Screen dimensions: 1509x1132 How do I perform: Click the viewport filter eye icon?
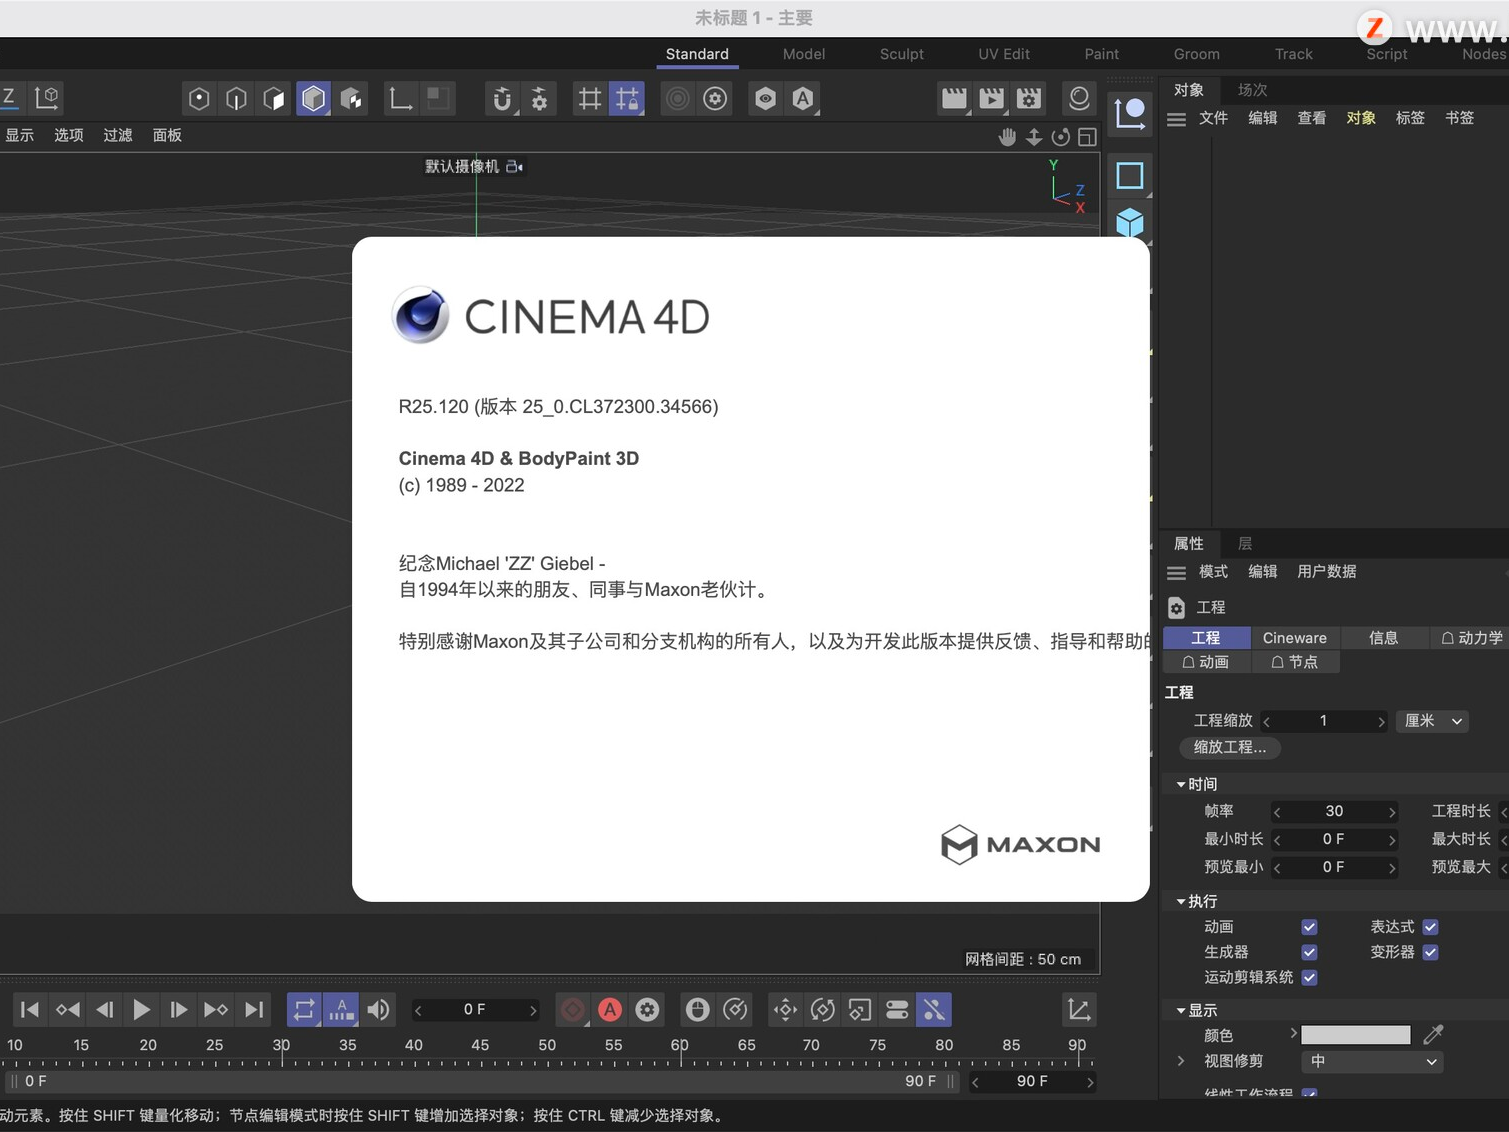pyautogui.click(x=765, y=98)
